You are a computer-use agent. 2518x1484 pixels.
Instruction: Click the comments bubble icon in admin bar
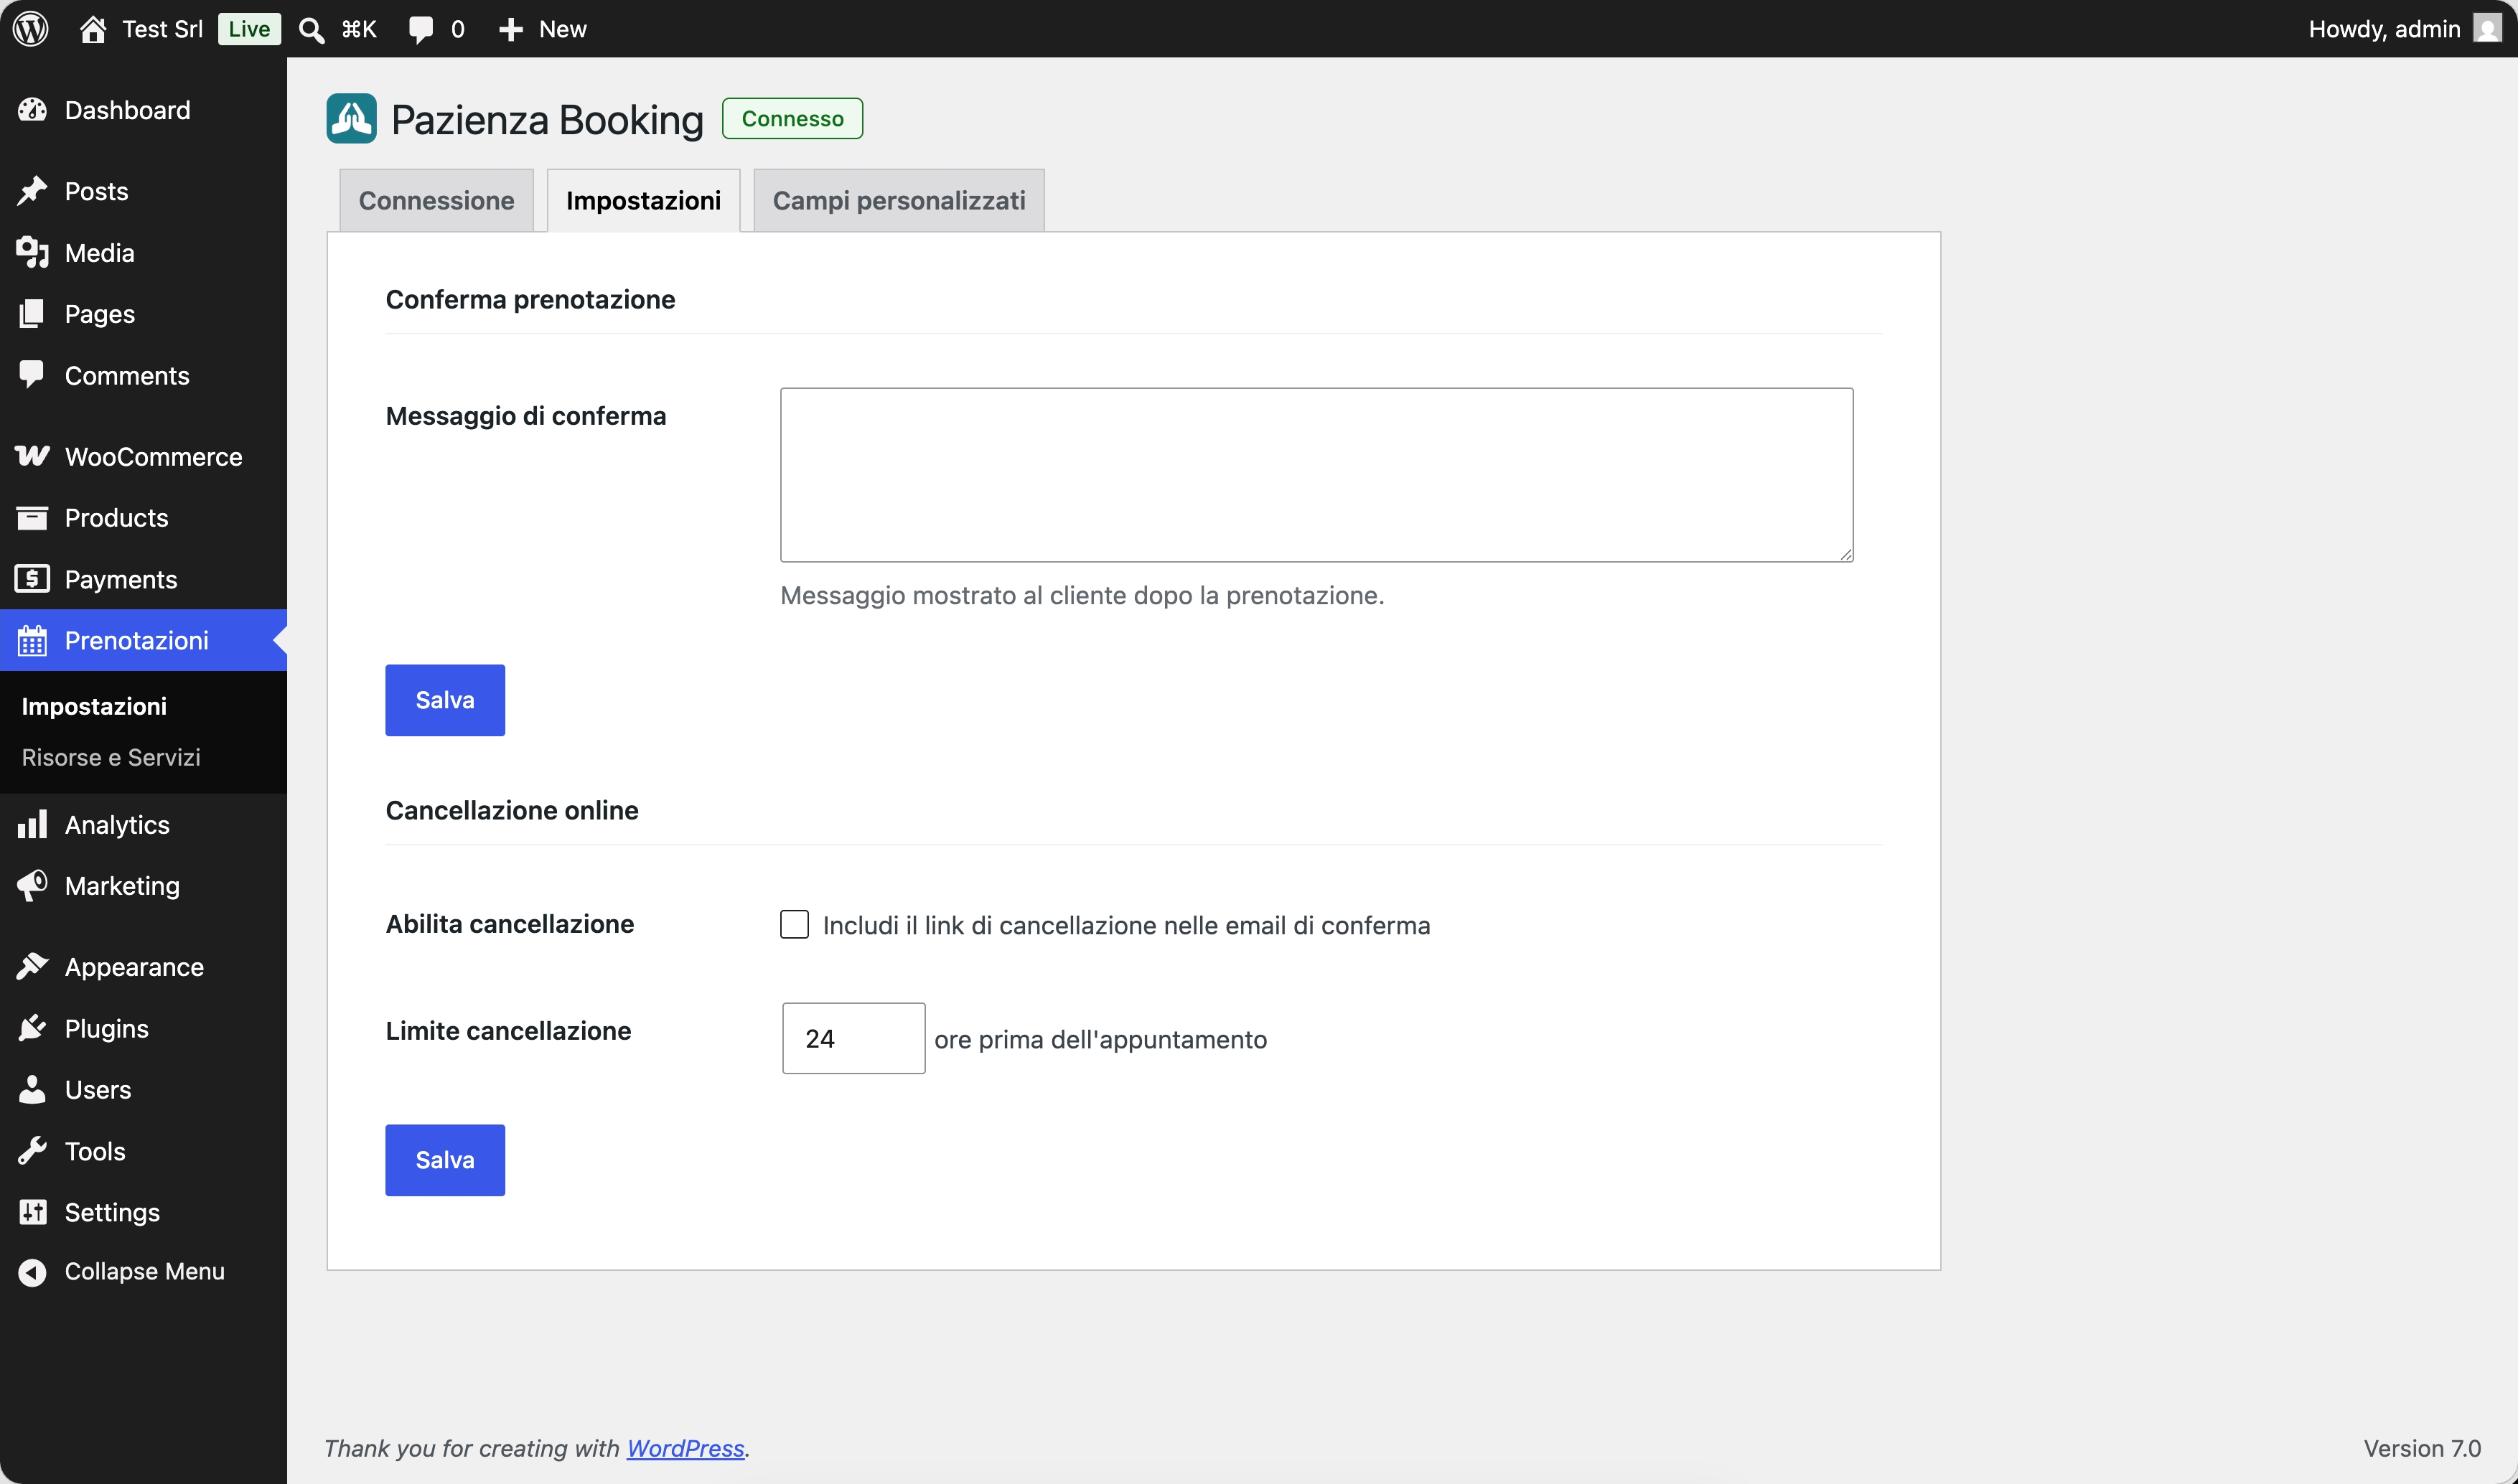(421, 30)
